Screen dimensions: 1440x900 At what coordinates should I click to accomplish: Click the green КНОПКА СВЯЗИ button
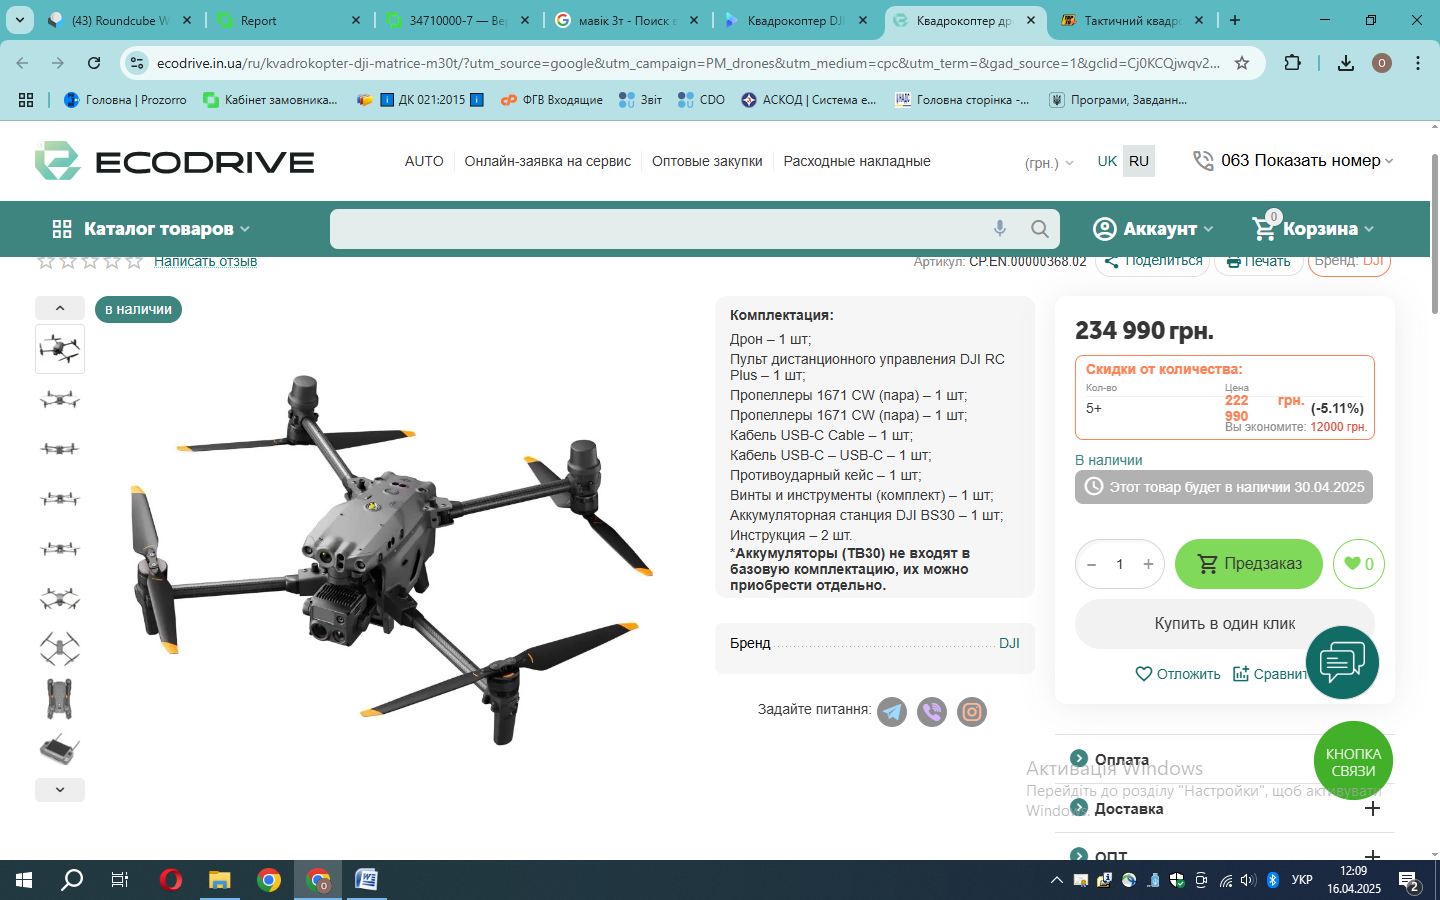point(1353,762)
